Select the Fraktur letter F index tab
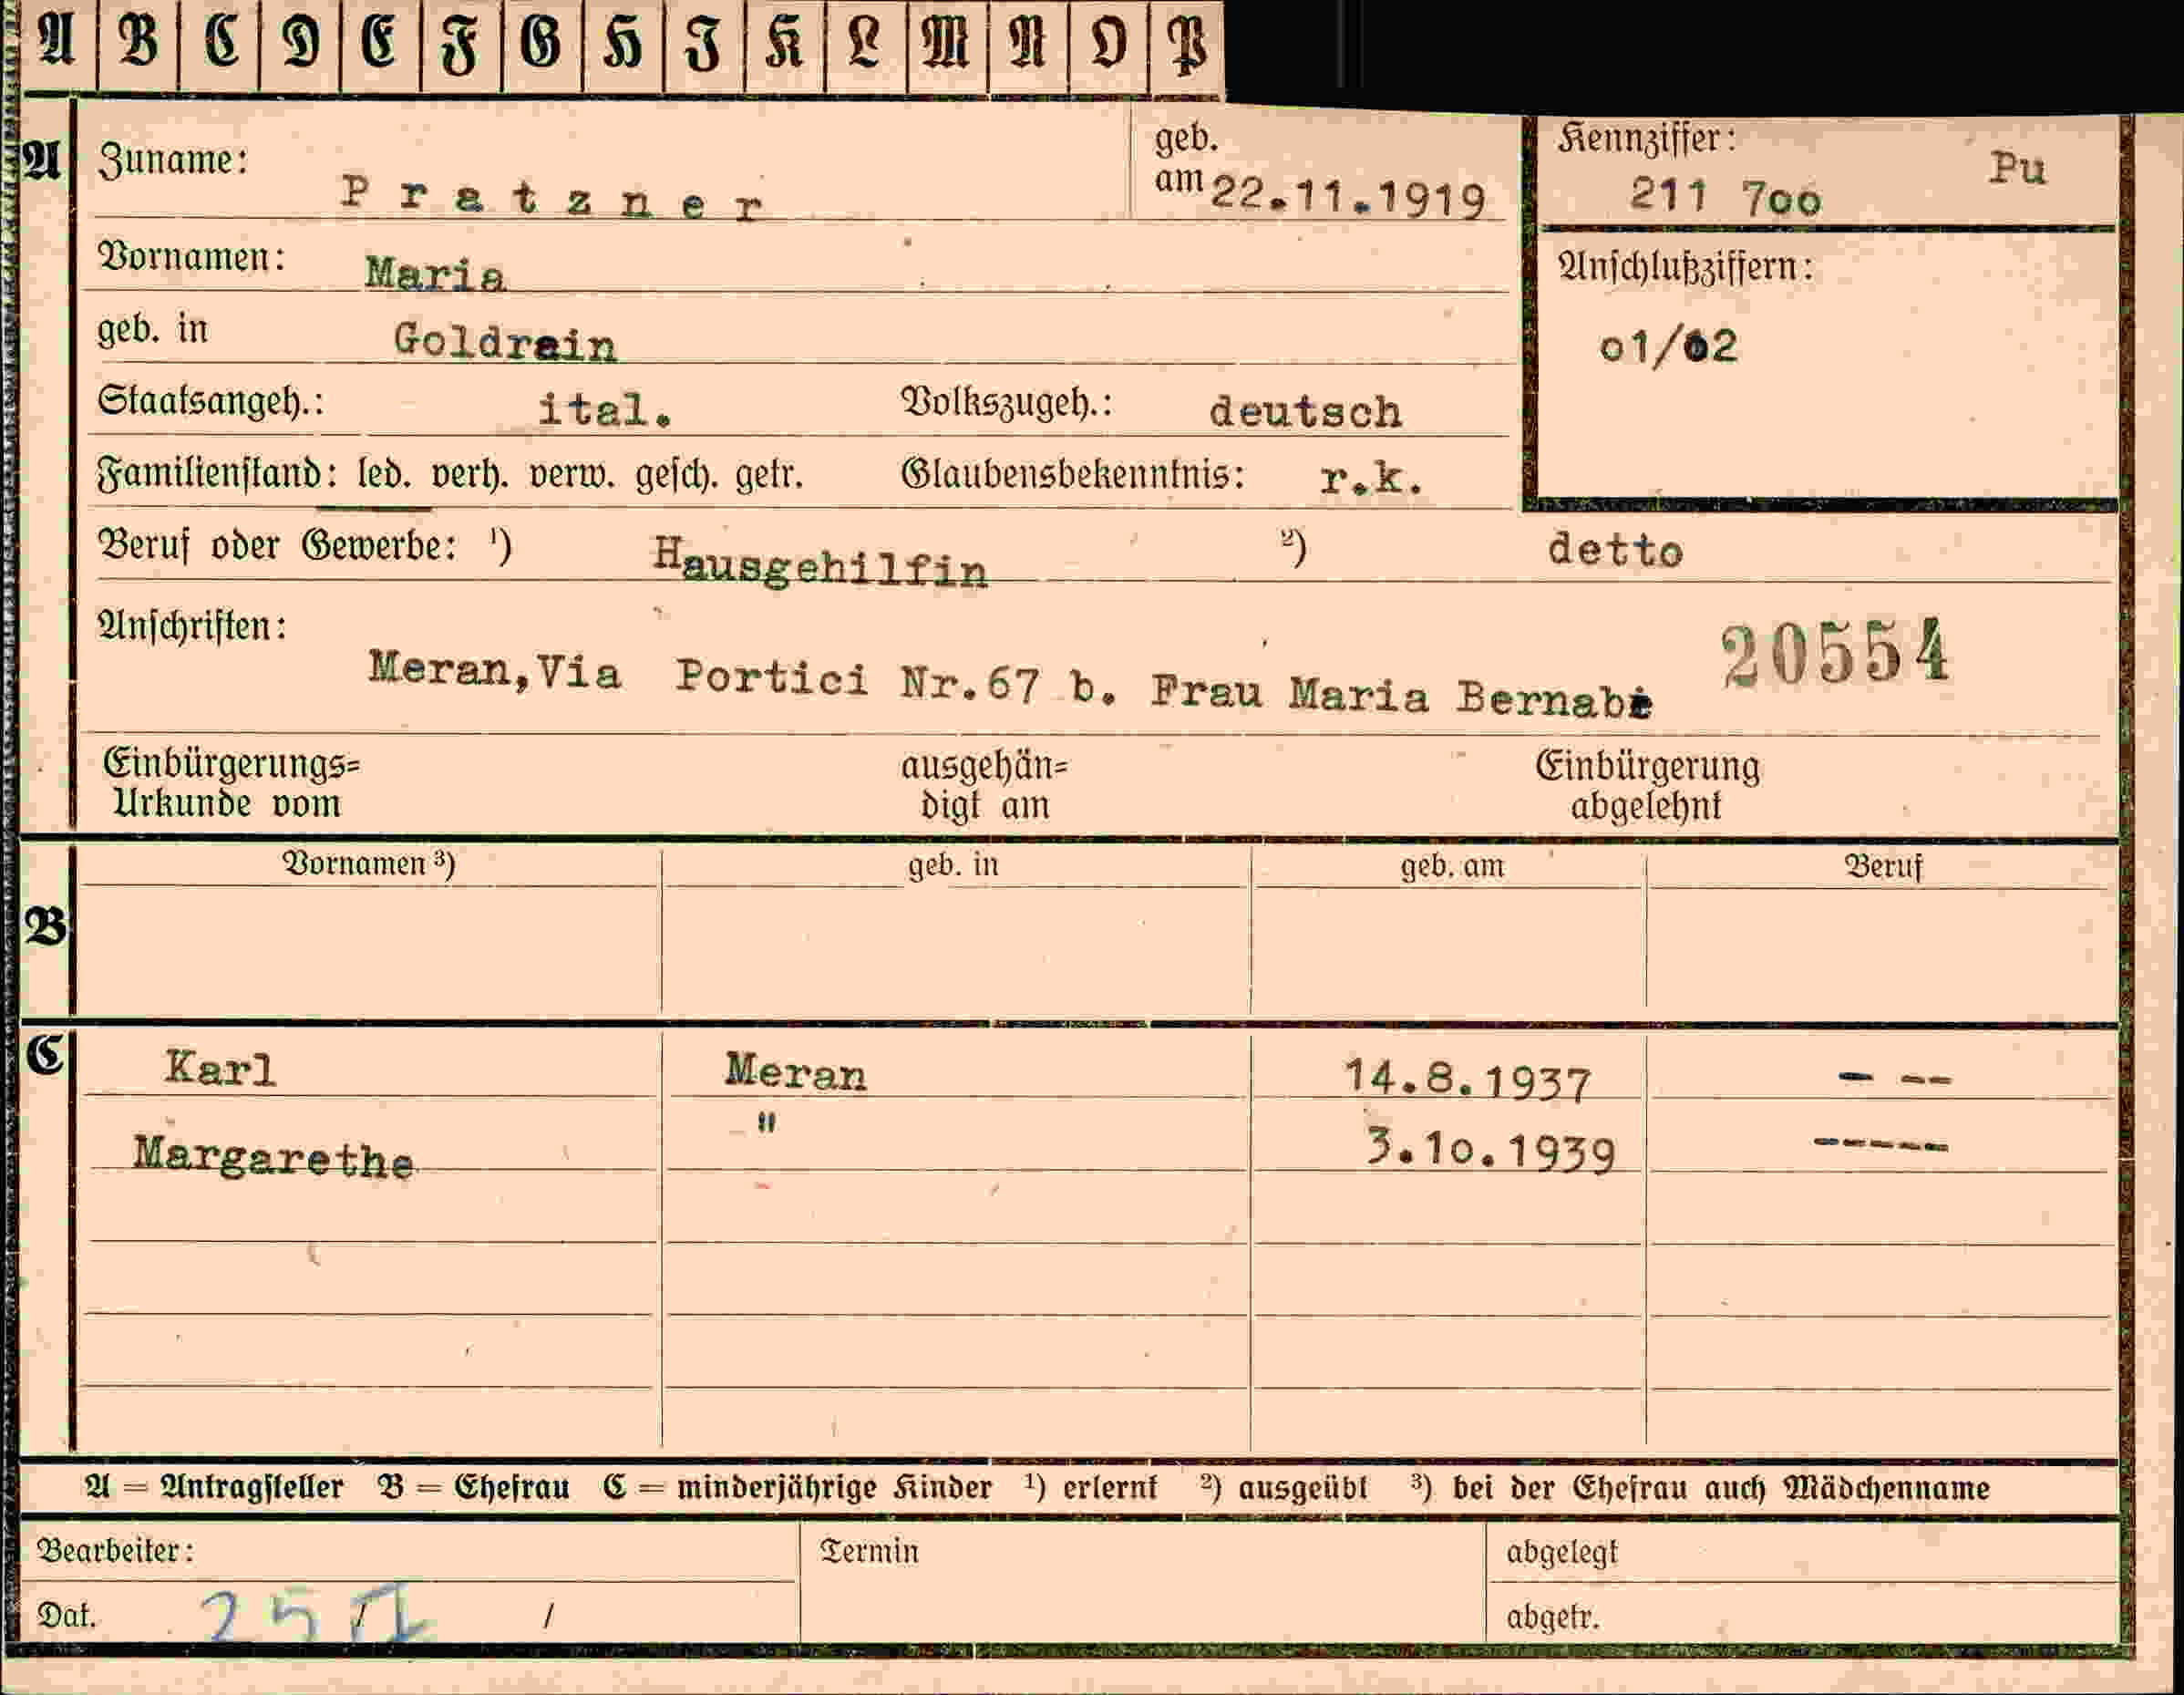The image size is (2184, 1695). [x=461, y=45]
